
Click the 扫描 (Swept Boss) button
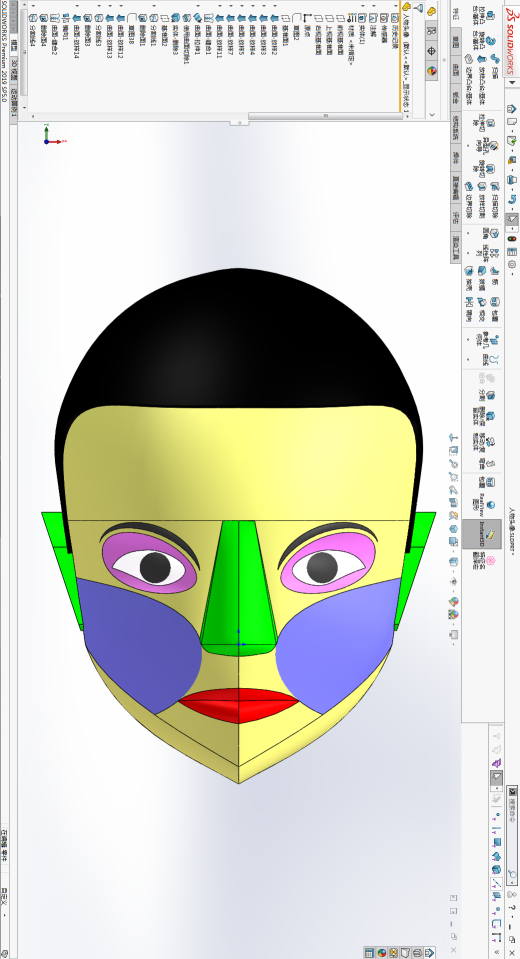[496, 64]
